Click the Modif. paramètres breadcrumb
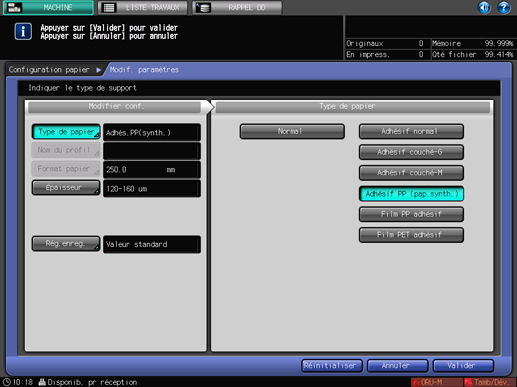 tap(144, 70)
